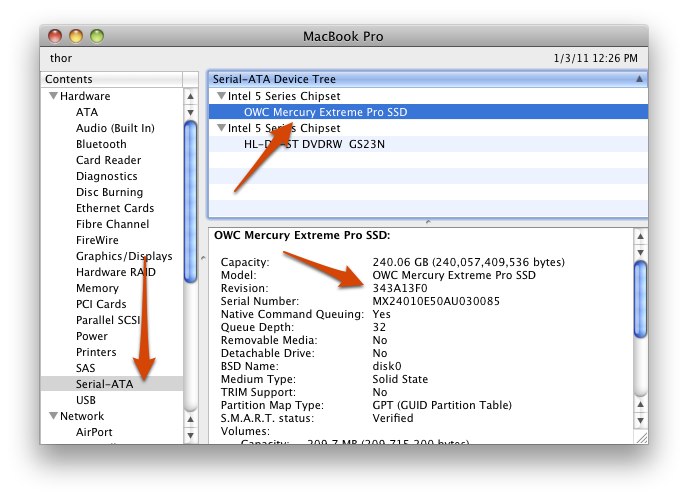The image size is (688, 499).
Task: Select OWC Mercury Extreme Pro SSD row
Action: coord(428,112)
